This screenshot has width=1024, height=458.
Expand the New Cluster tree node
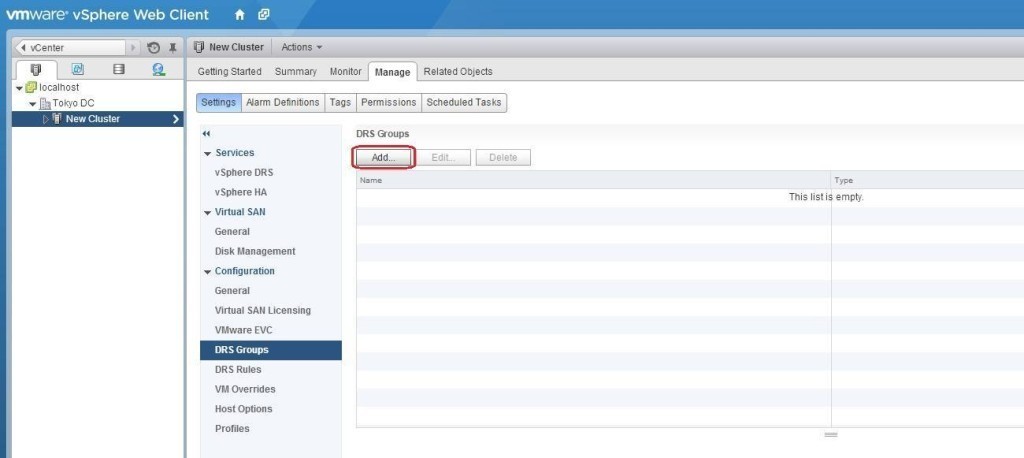[x=46, y=119]
